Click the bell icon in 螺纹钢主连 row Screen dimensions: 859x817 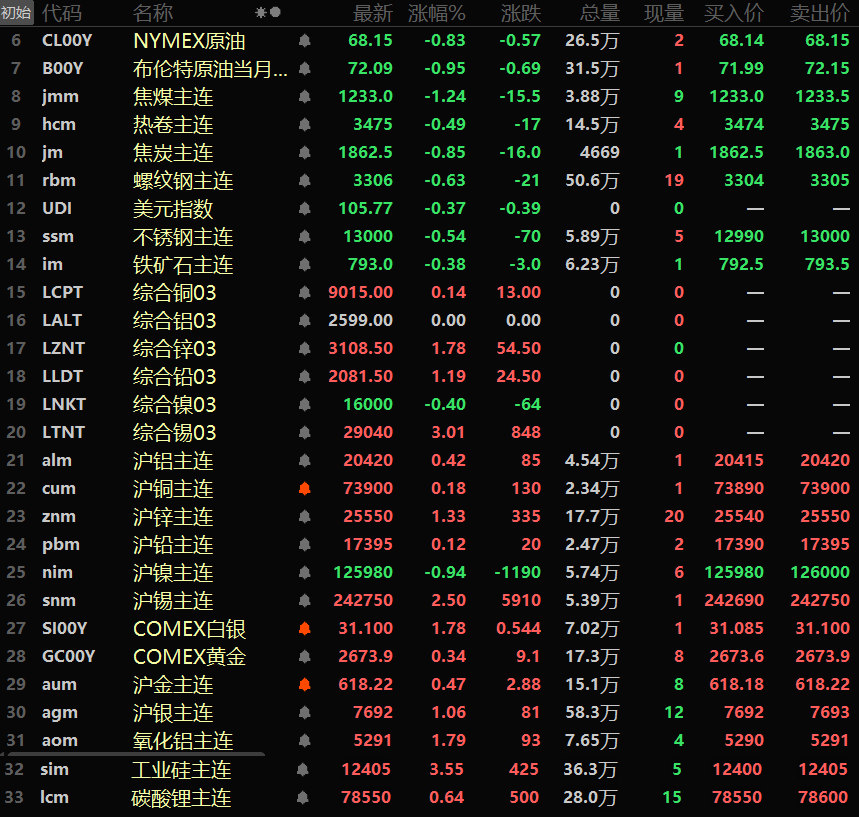pyautogui.click(x=305, y=180)
